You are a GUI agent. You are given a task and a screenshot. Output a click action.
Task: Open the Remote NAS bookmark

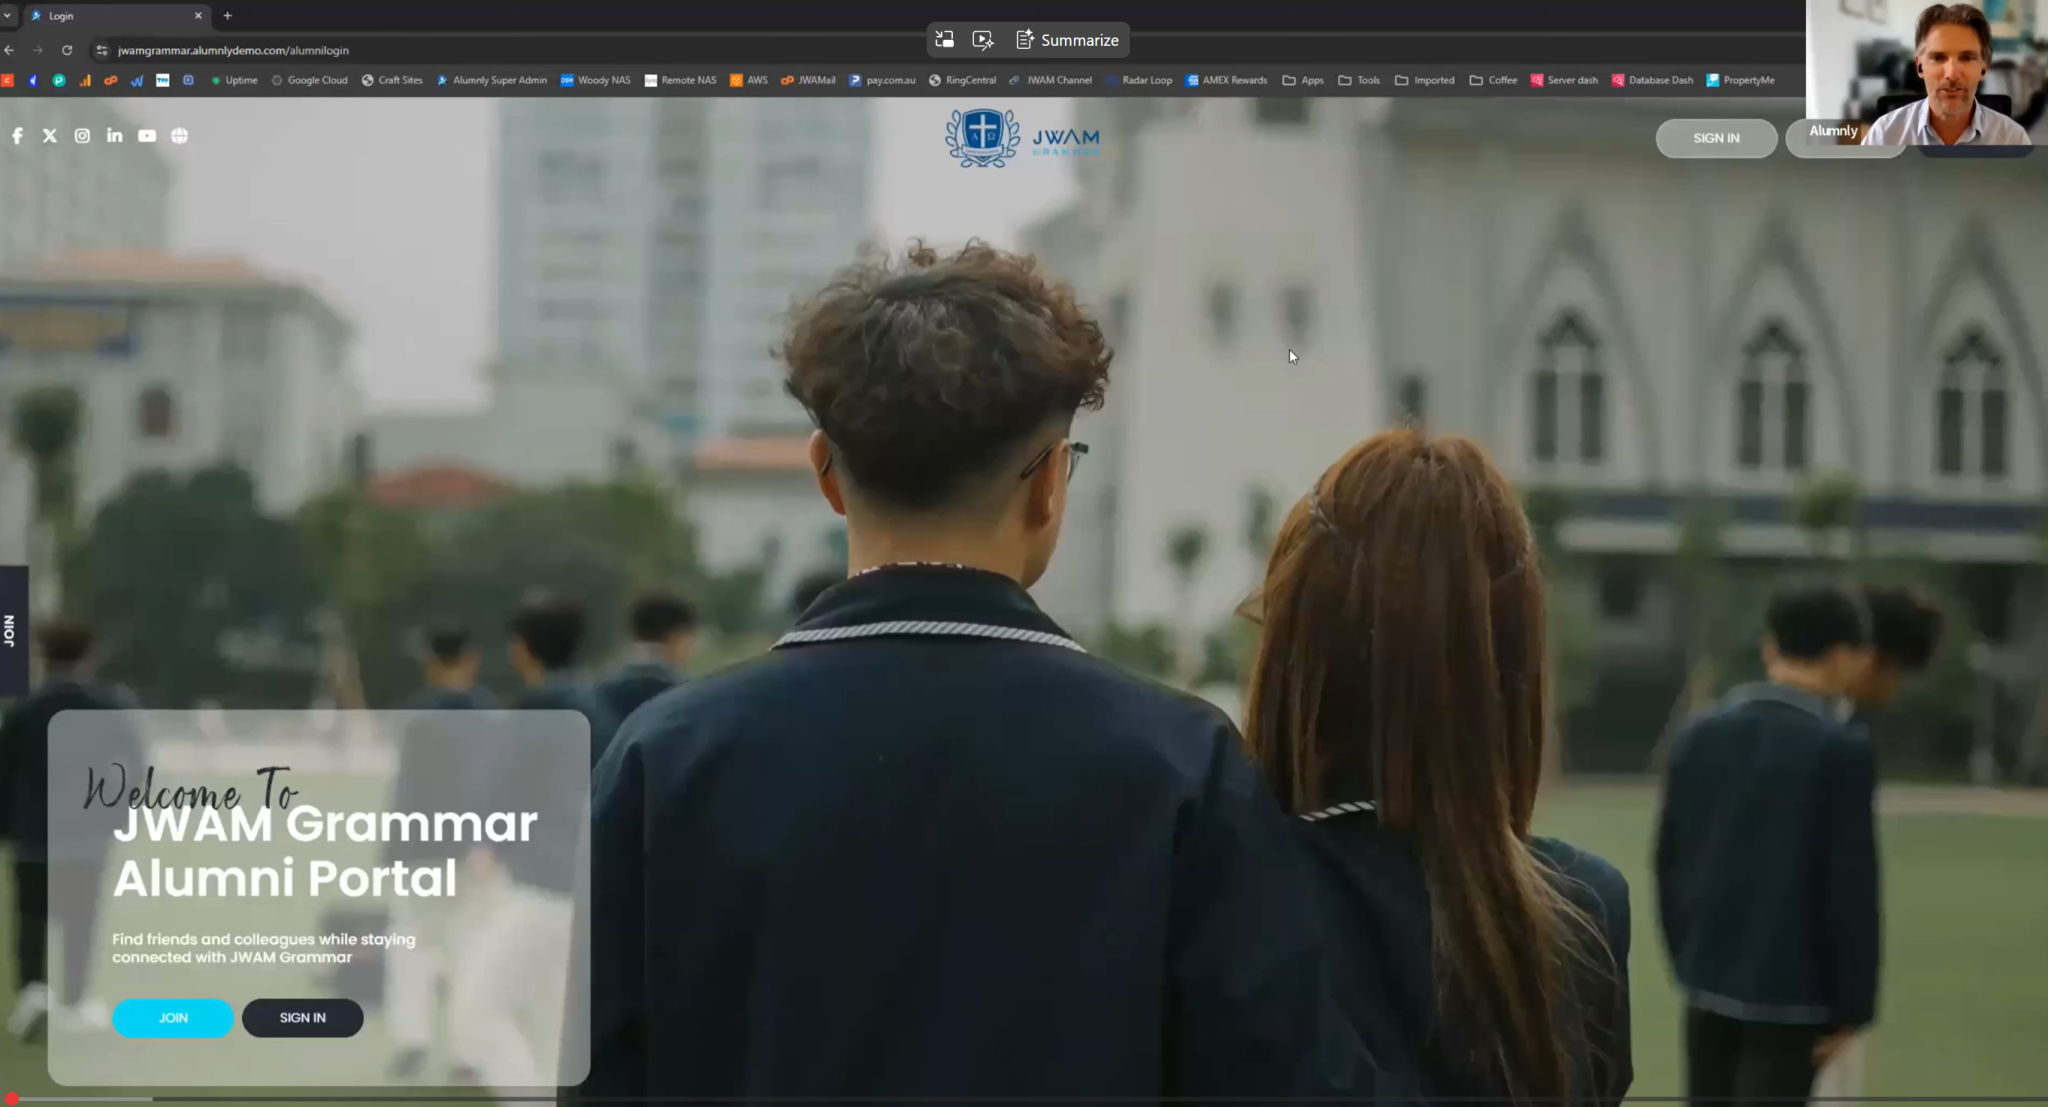(680, 80)
